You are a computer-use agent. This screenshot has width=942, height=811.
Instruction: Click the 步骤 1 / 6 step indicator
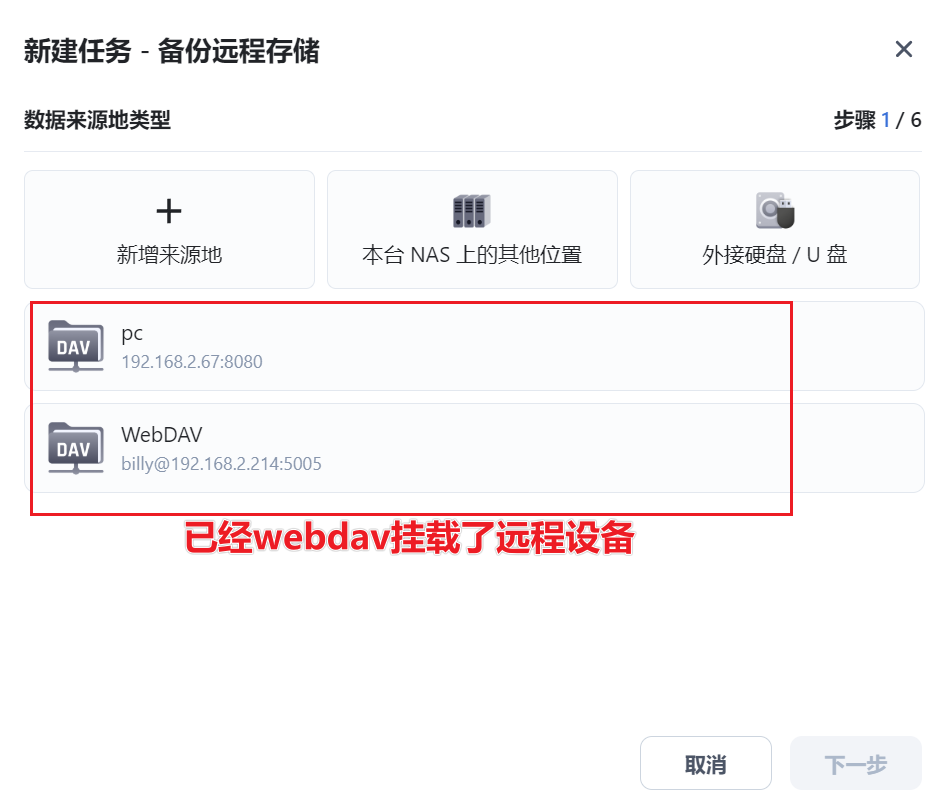(x=877, y=120)
